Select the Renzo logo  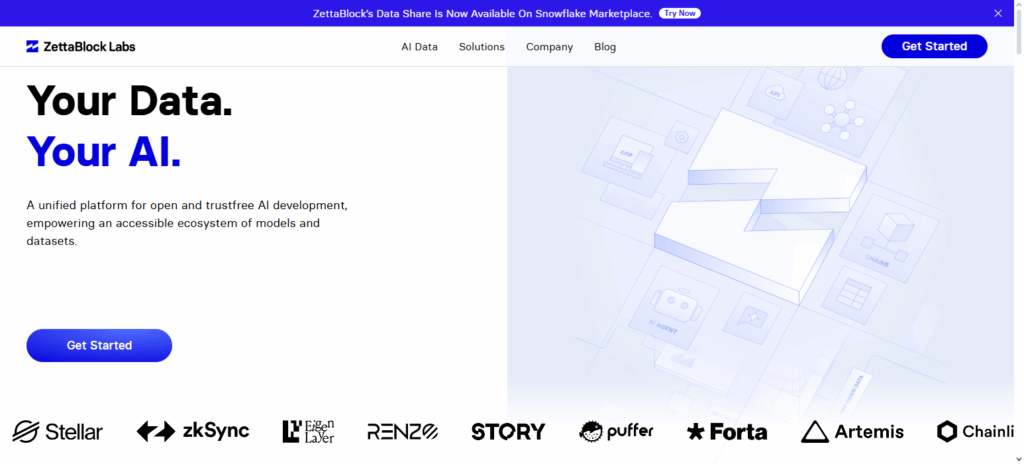tap(402, 431)
